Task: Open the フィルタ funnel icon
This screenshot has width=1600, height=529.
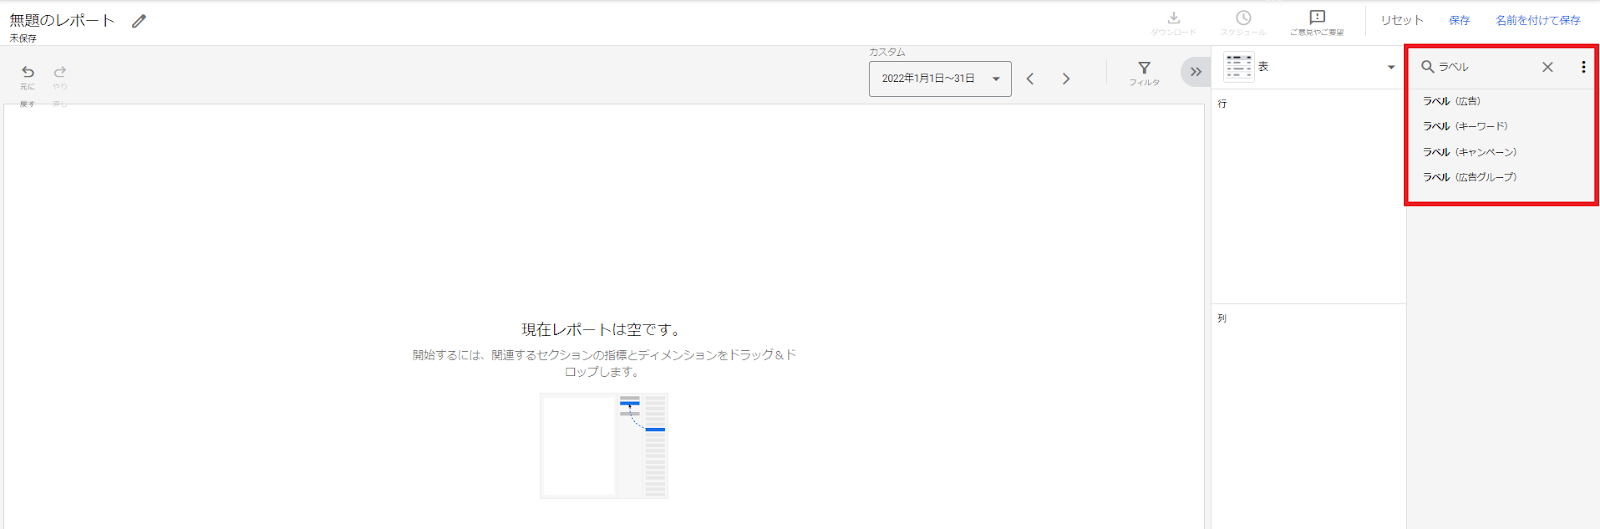Action: 1144,68
